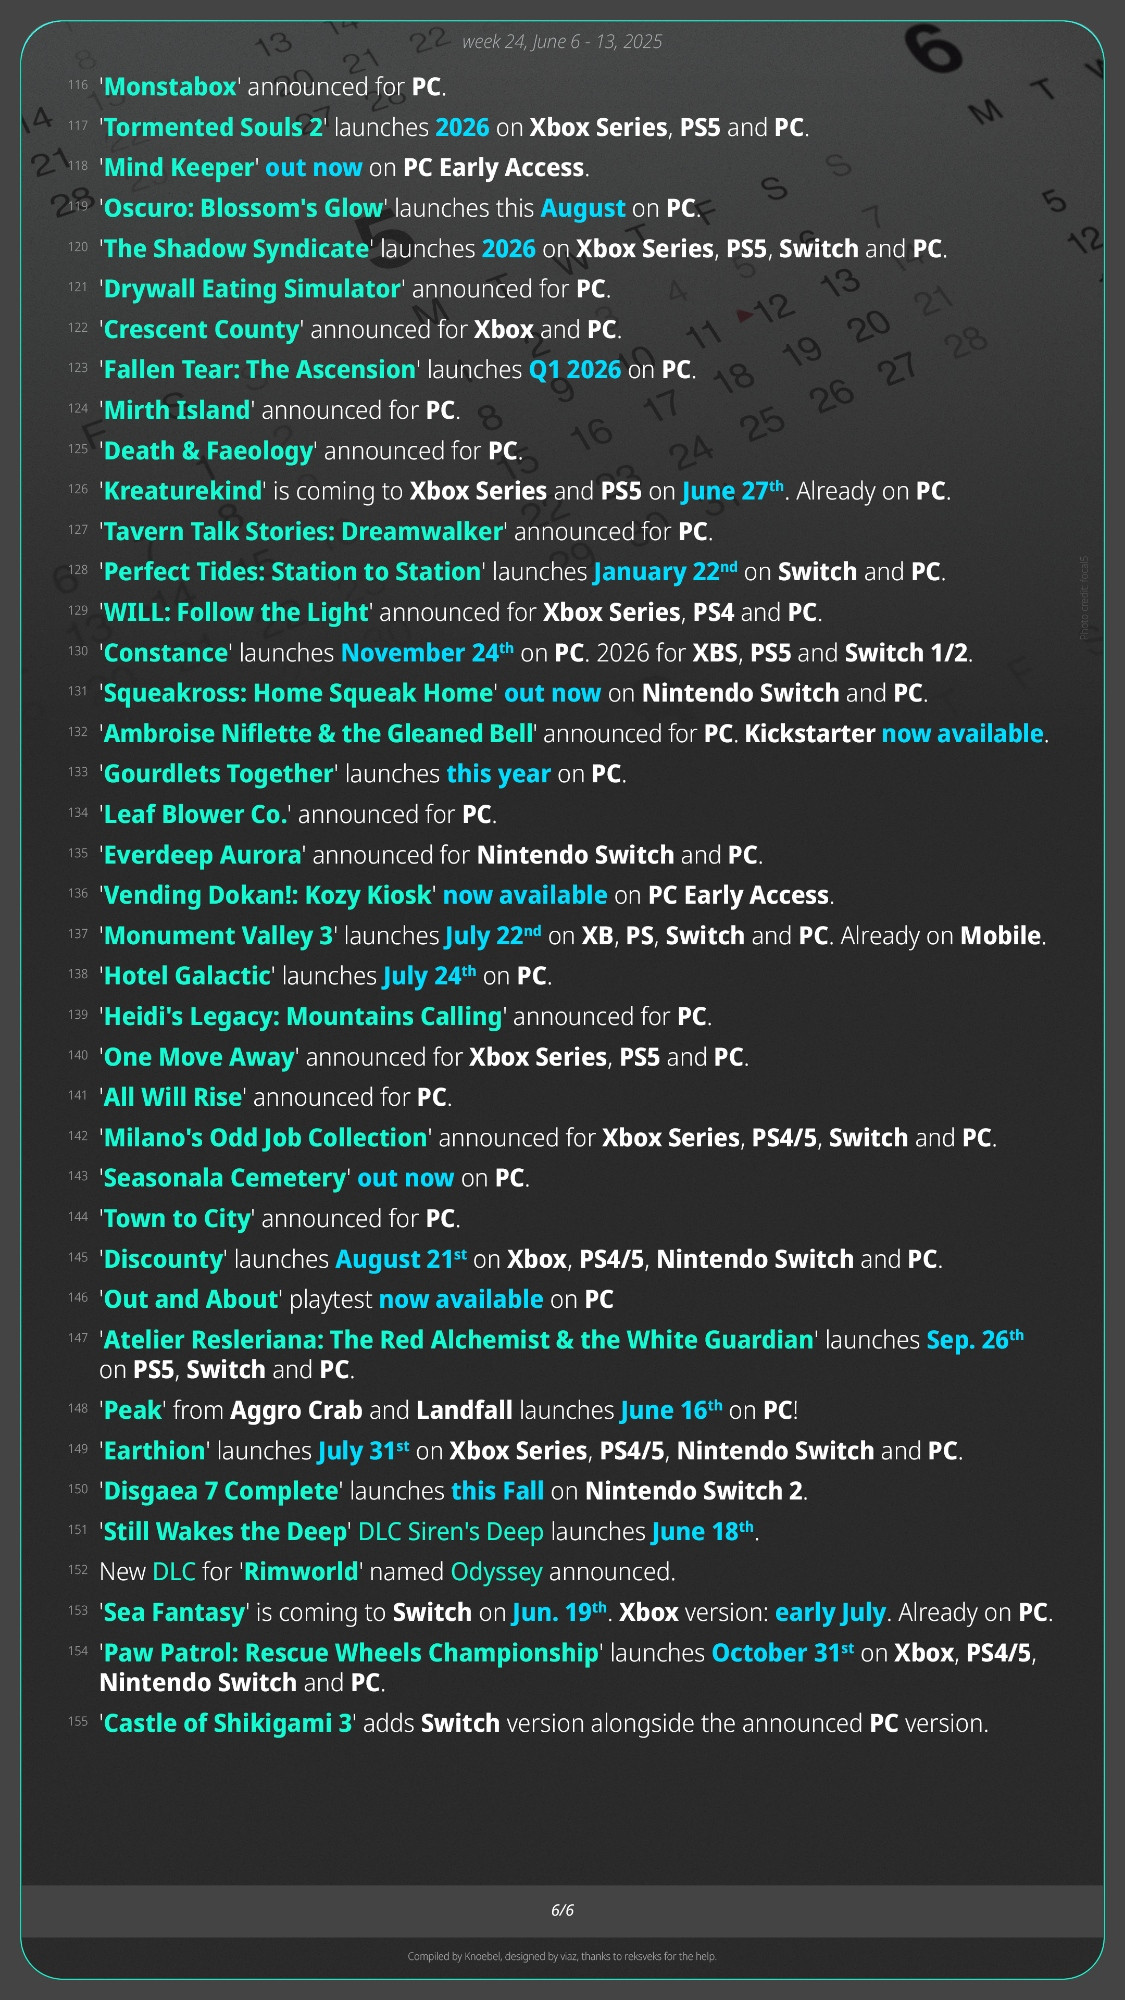Click 'Milano's Odd Job Collection' title

click(266, 1137)
